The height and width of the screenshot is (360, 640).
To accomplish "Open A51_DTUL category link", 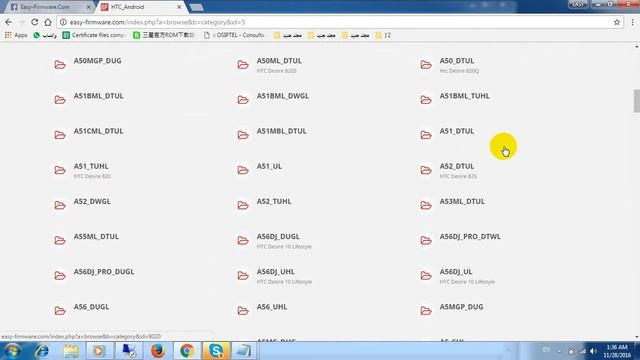I will 457,131.
